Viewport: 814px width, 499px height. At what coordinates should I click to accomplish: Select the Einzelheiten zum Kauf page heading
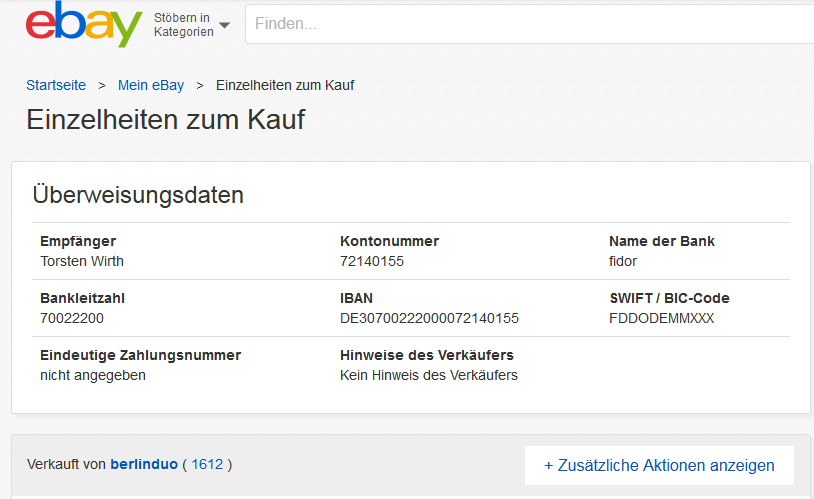point(166,119)
